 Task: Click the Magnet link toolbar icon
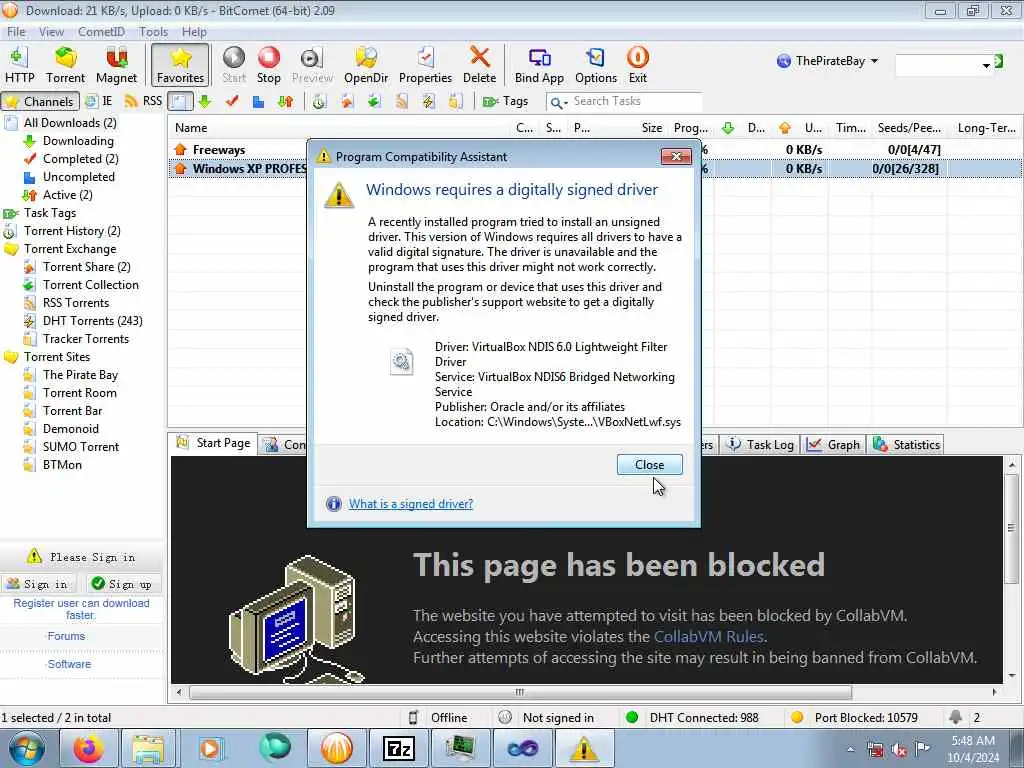(x=116, y=65)
